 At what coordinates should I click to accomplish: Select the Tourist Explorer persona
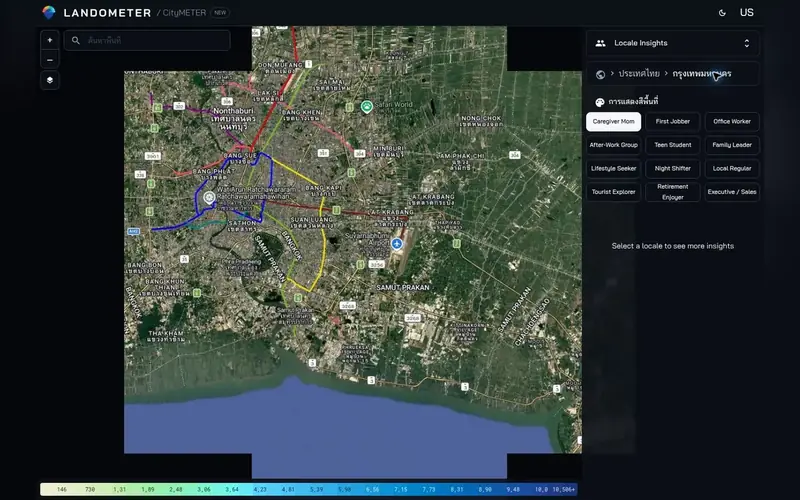[x=613, y=192]
